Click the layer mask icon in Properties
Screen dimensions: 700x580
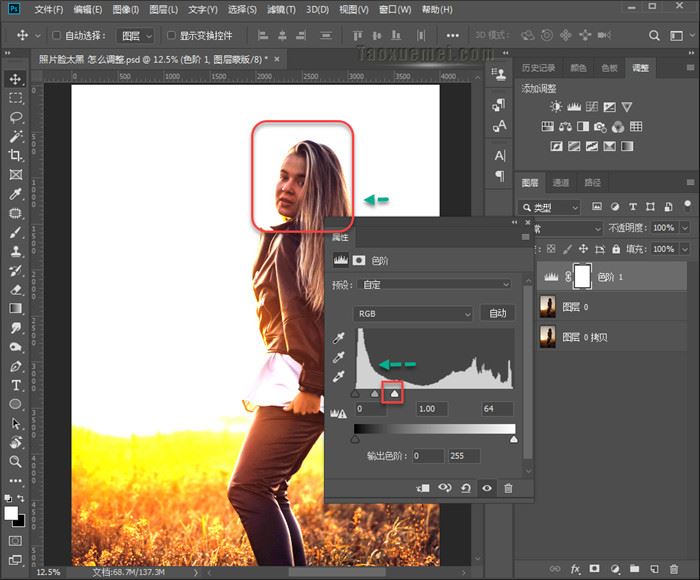(359, 260)
